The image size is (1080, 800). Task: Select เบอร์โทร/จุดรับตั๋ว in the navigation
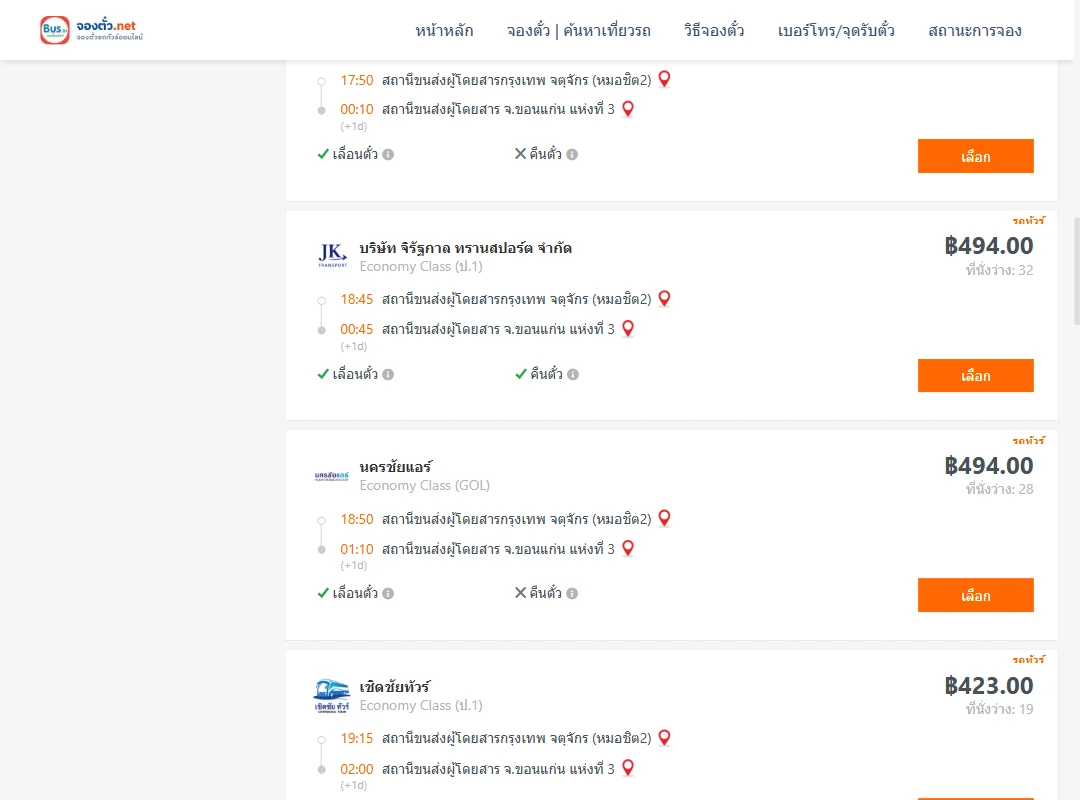(x=836, y=31)
